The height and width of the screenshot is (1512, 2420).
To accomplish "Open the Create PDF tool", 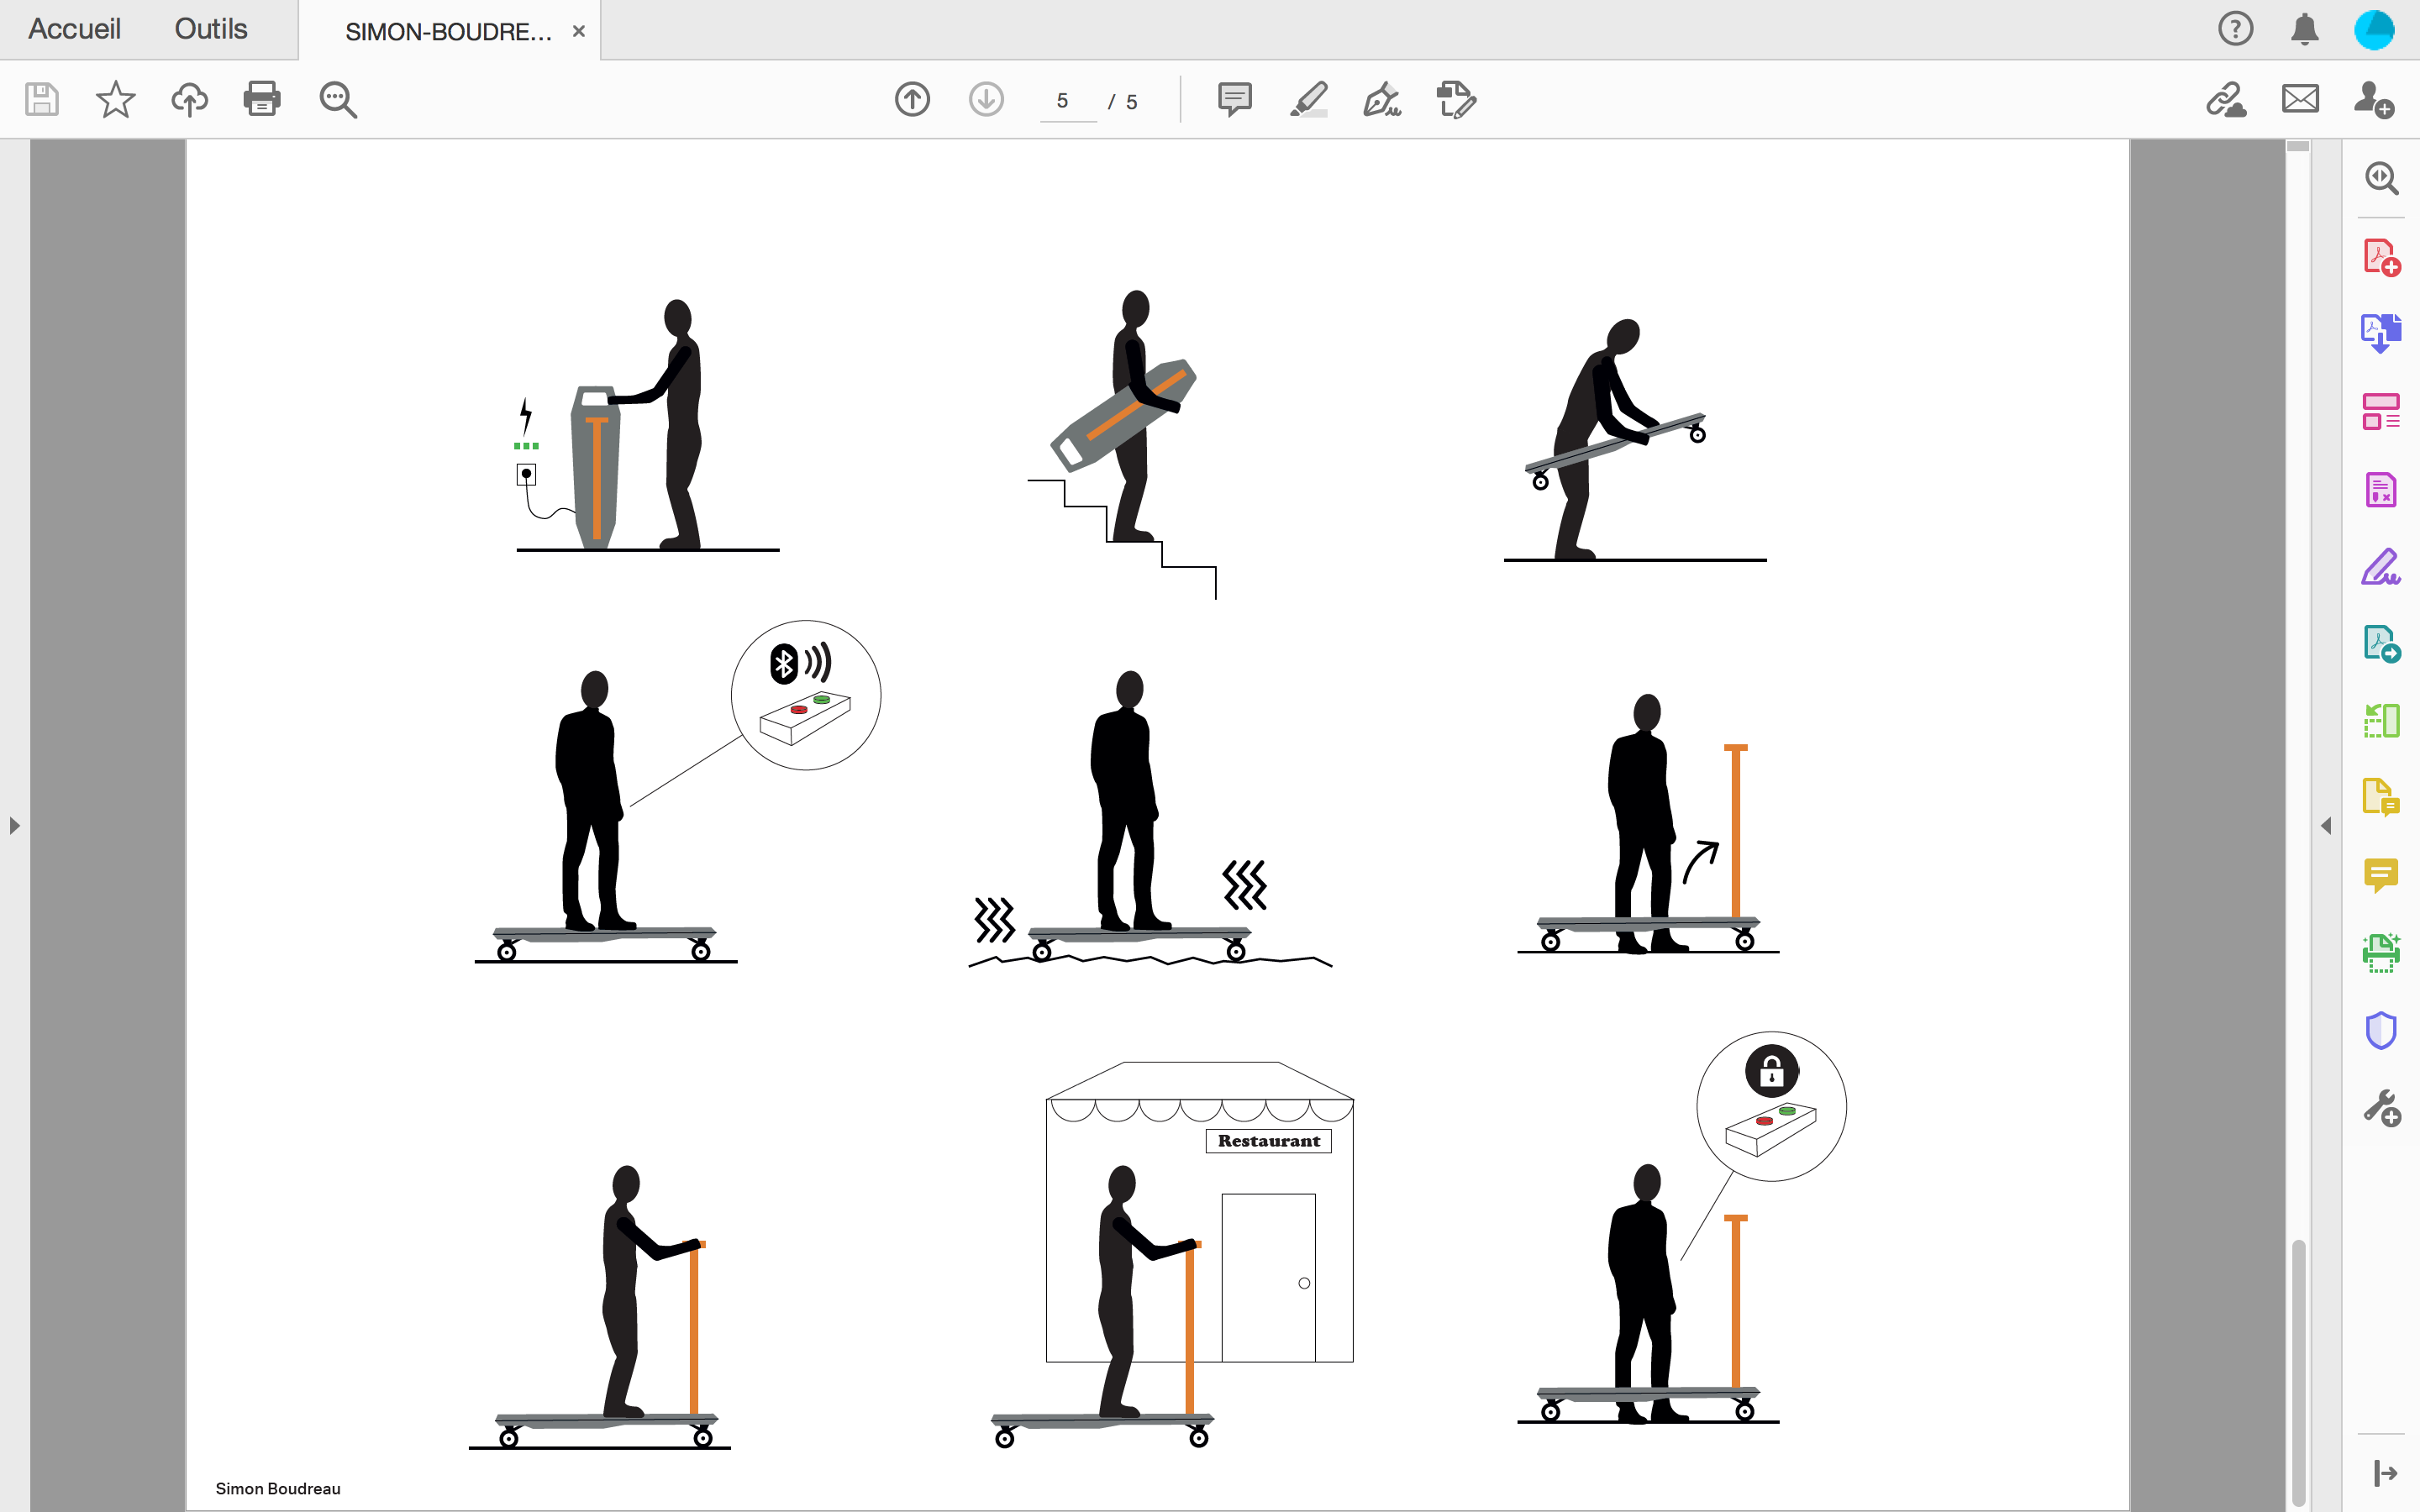I will point(2381,257).
